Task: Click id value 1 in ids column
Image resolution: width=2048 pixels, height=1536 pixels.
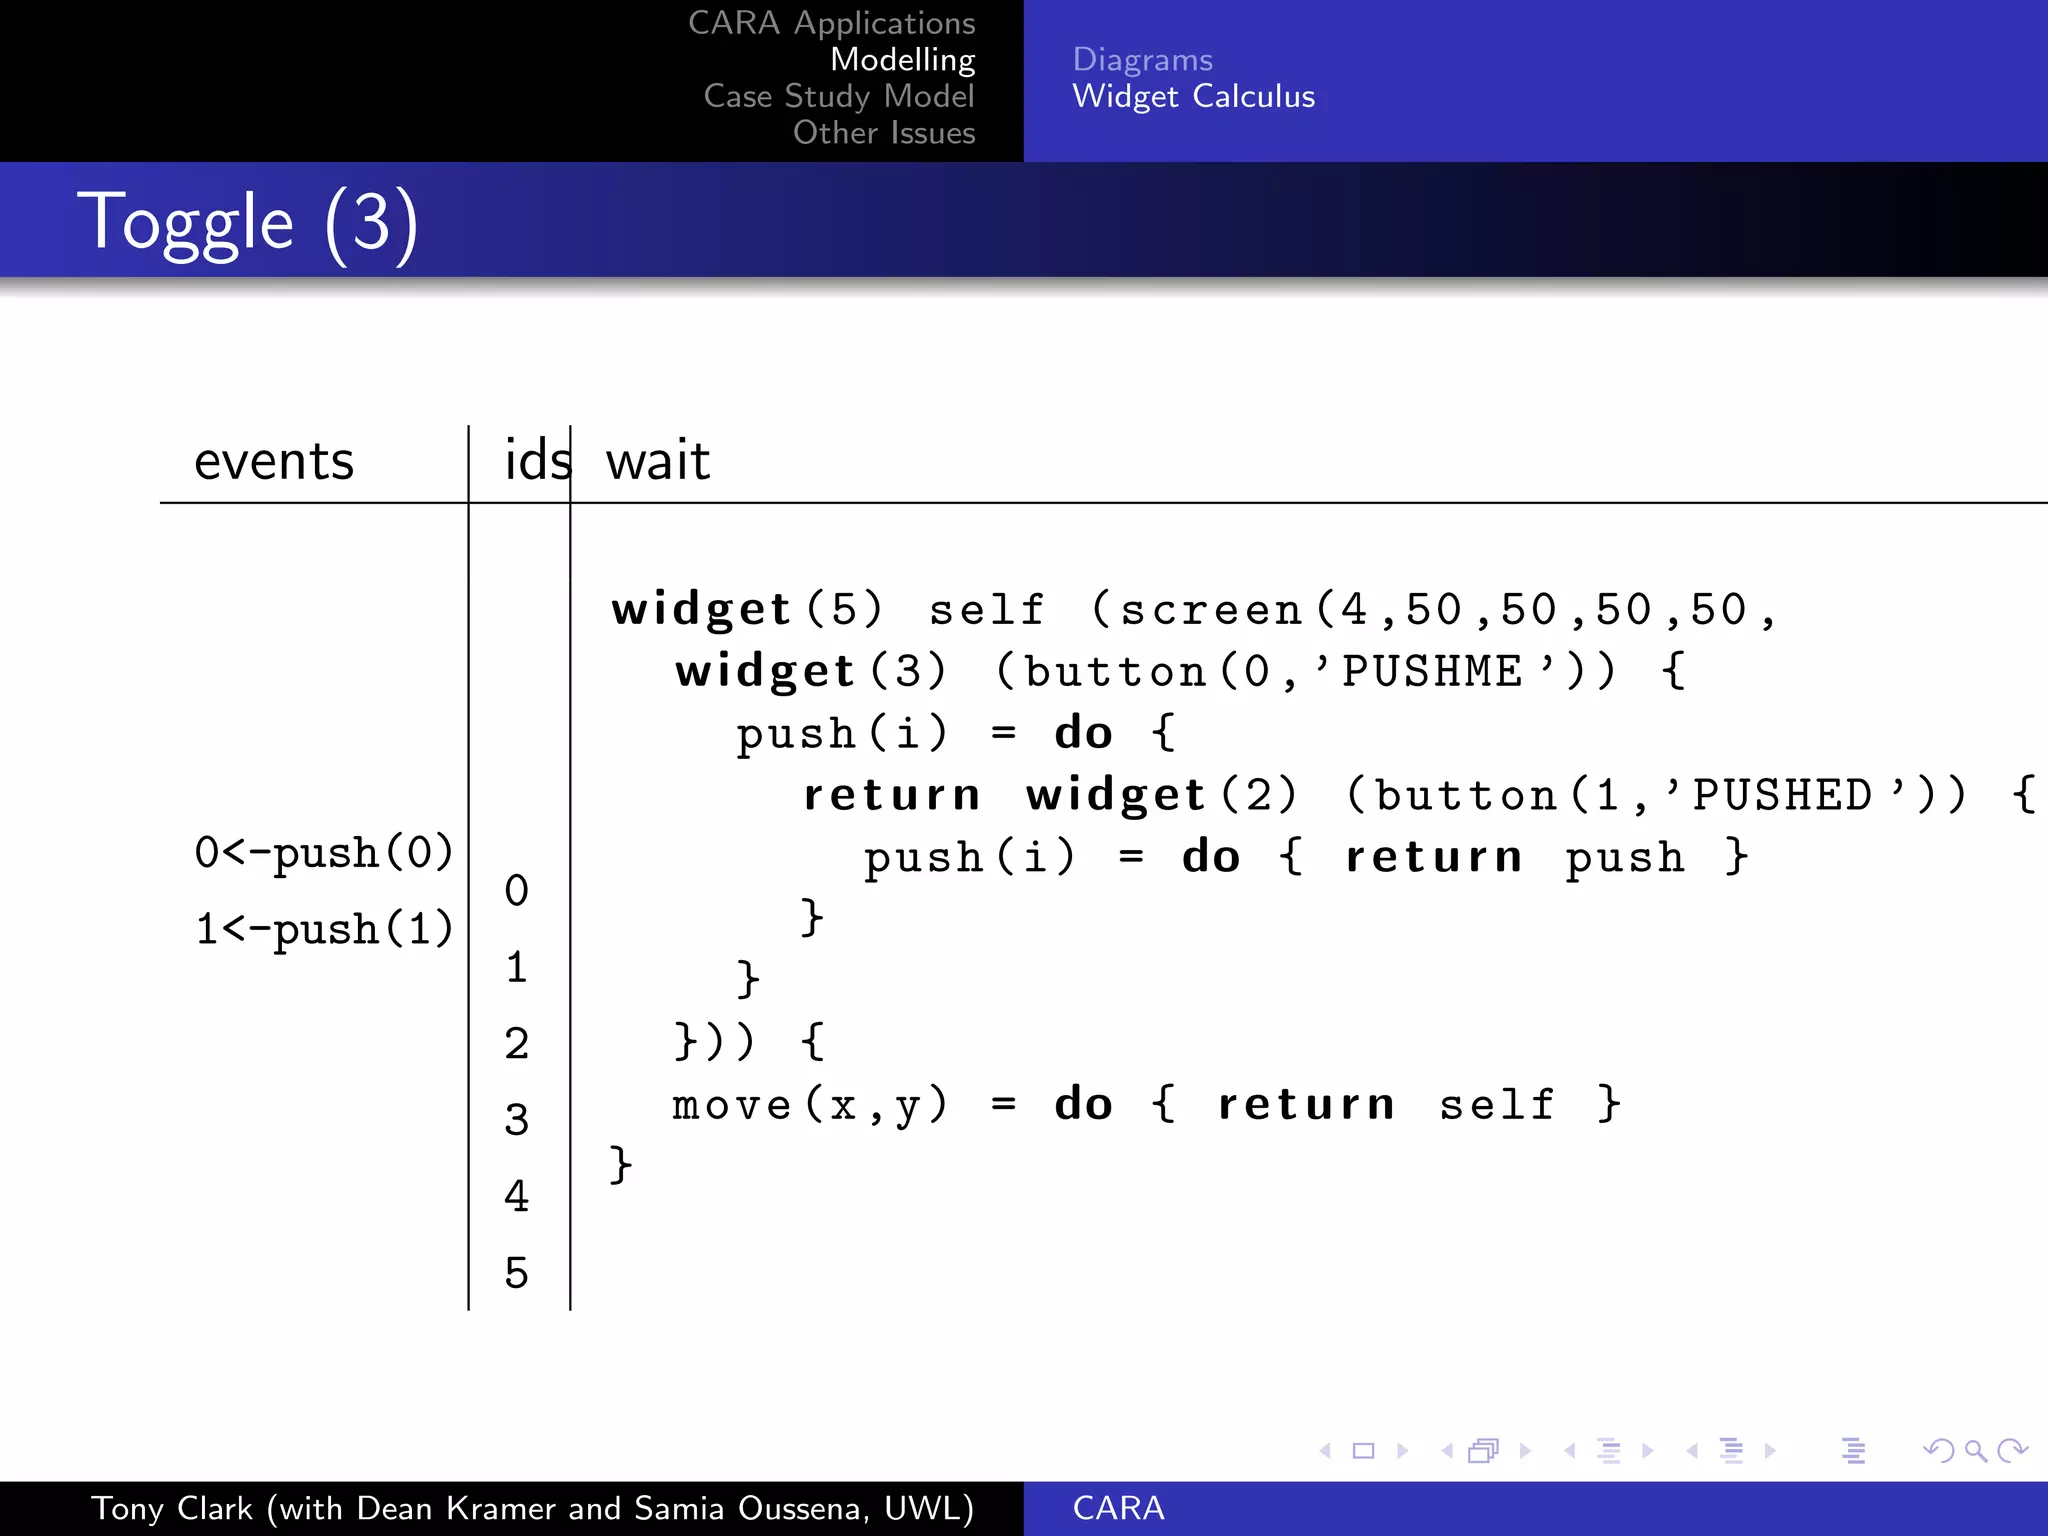Action: (x=516, y=967)
